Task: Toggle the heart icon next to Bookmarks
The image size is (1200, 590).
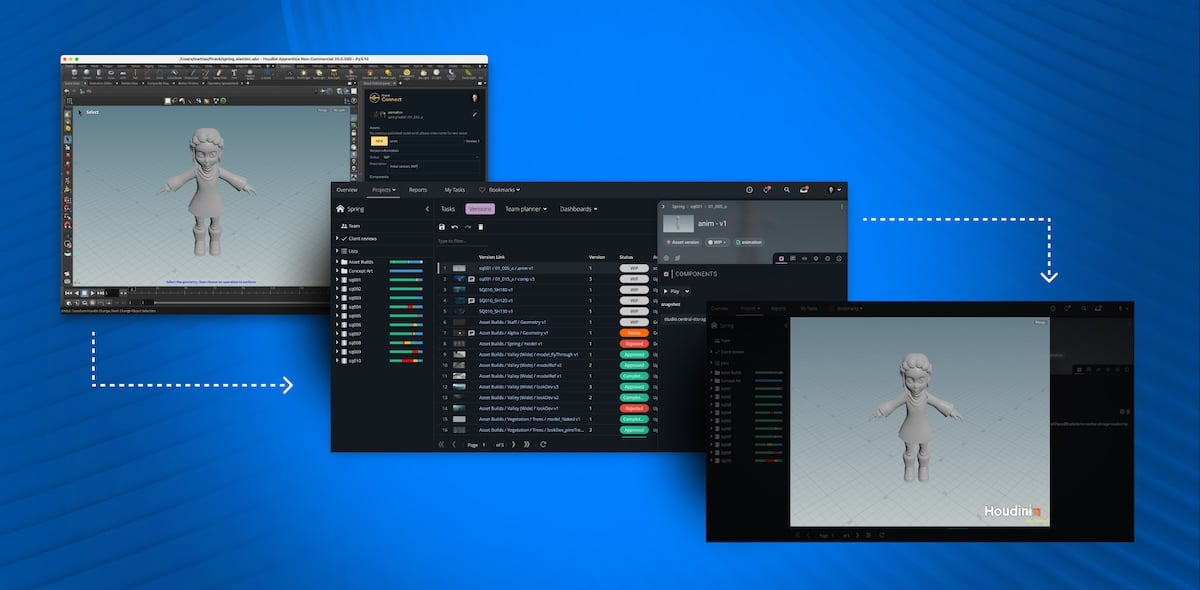Action: 481,190
